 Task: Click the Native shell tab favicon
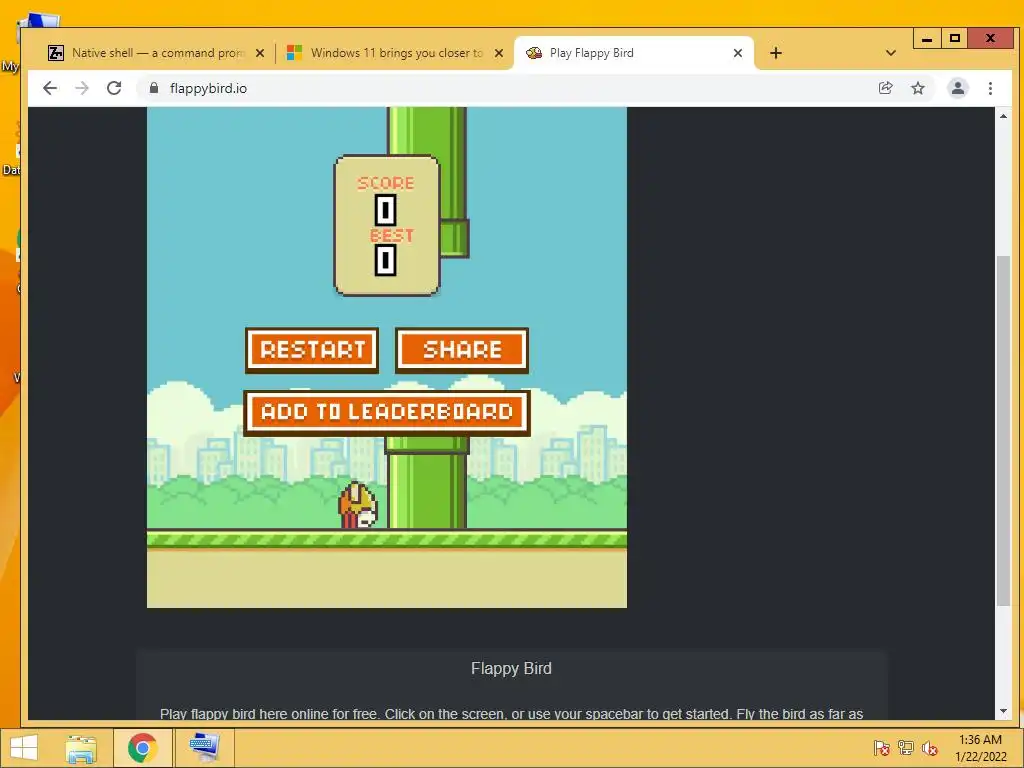(x=56, y=53)
